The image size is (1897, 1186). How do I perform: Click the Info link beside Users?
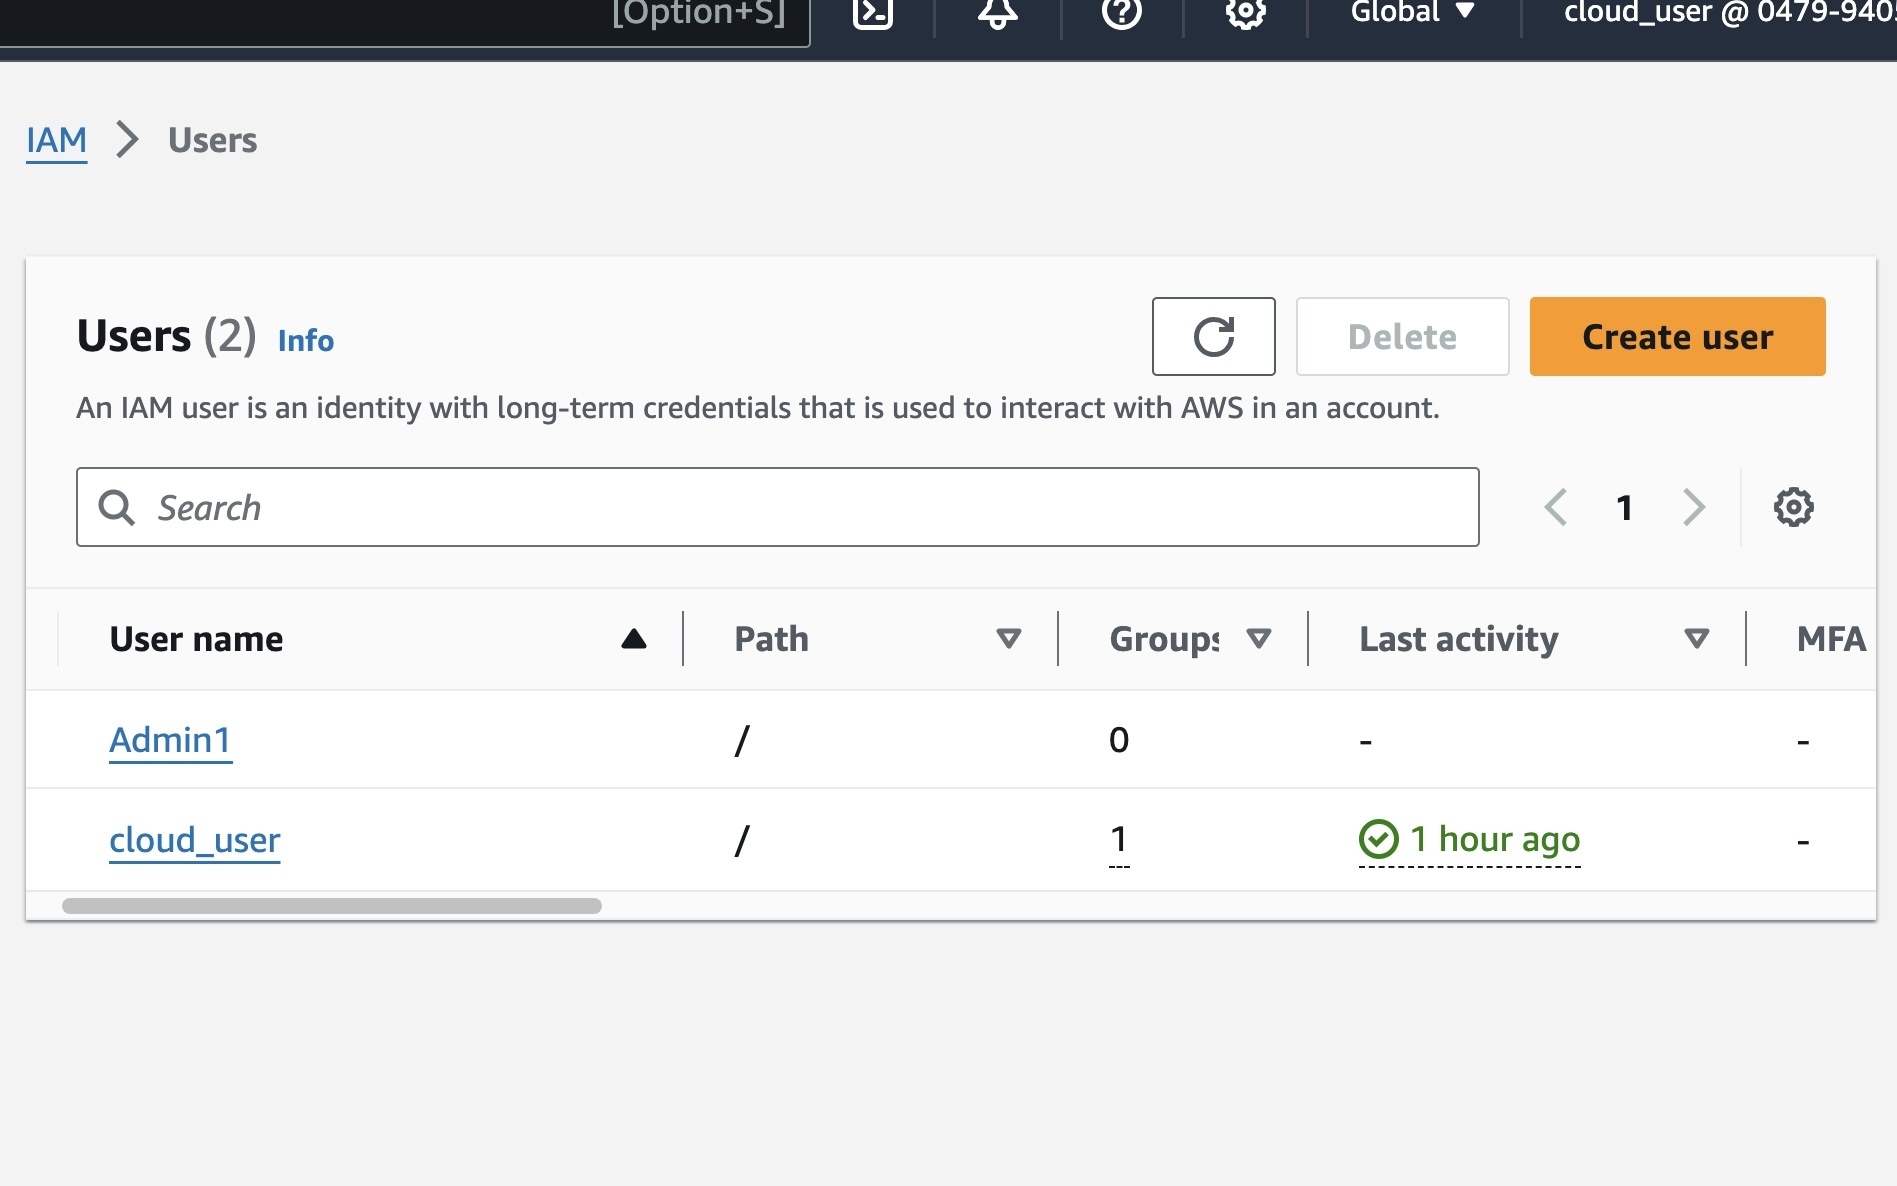tap(306, 341)
